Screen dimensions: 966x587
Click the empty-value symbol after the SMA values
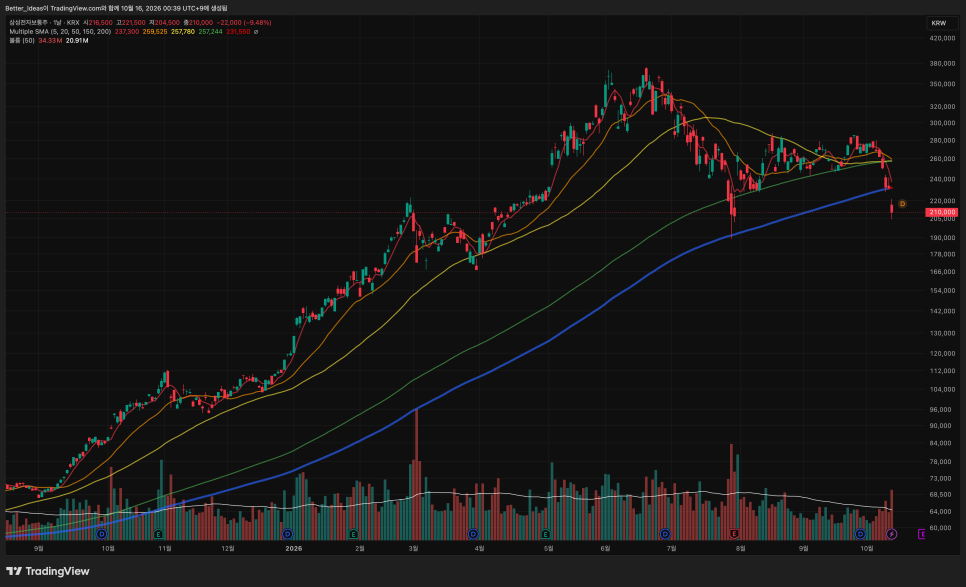coord(256,31)
